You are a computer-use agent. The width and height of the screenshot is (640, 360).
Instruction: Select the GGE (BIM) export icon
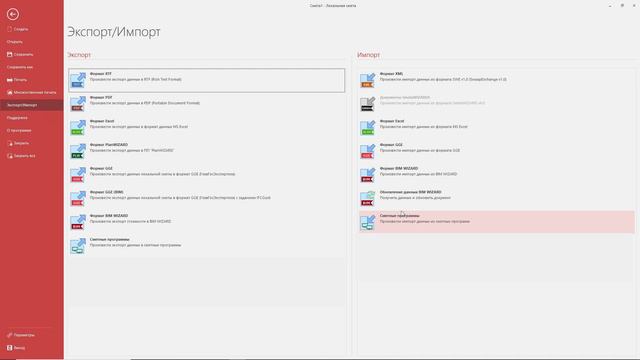[78, 198]
